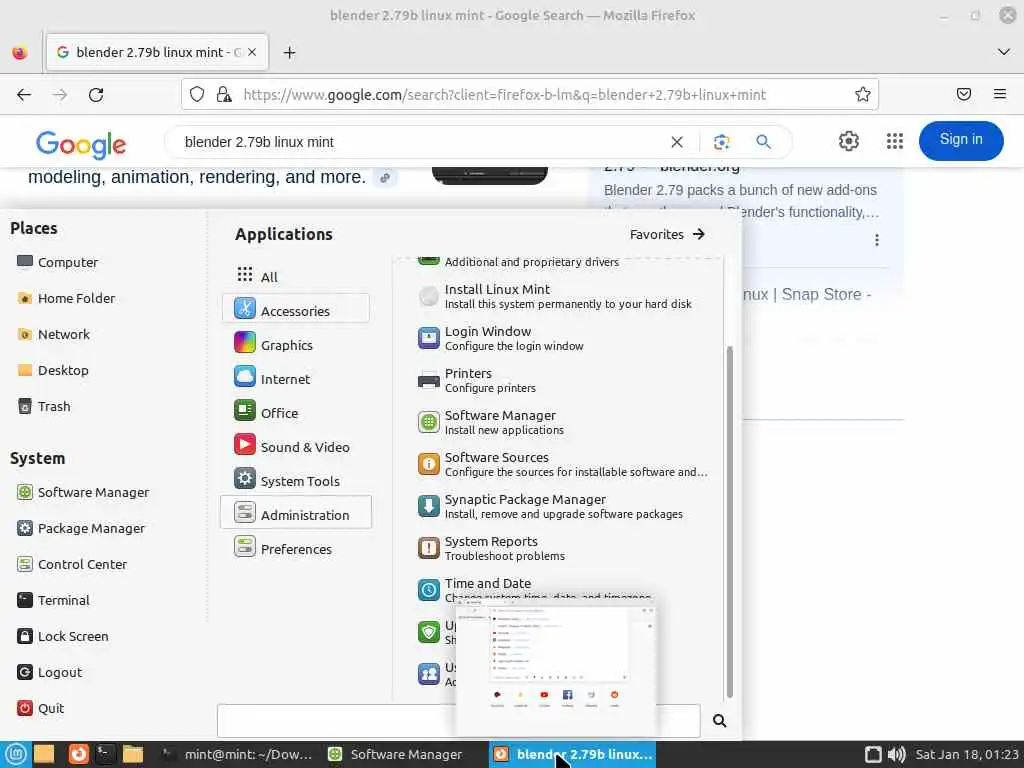The image size is (1024, 768).
Task: Click the volume icon in tray
Action: point(896,754)
